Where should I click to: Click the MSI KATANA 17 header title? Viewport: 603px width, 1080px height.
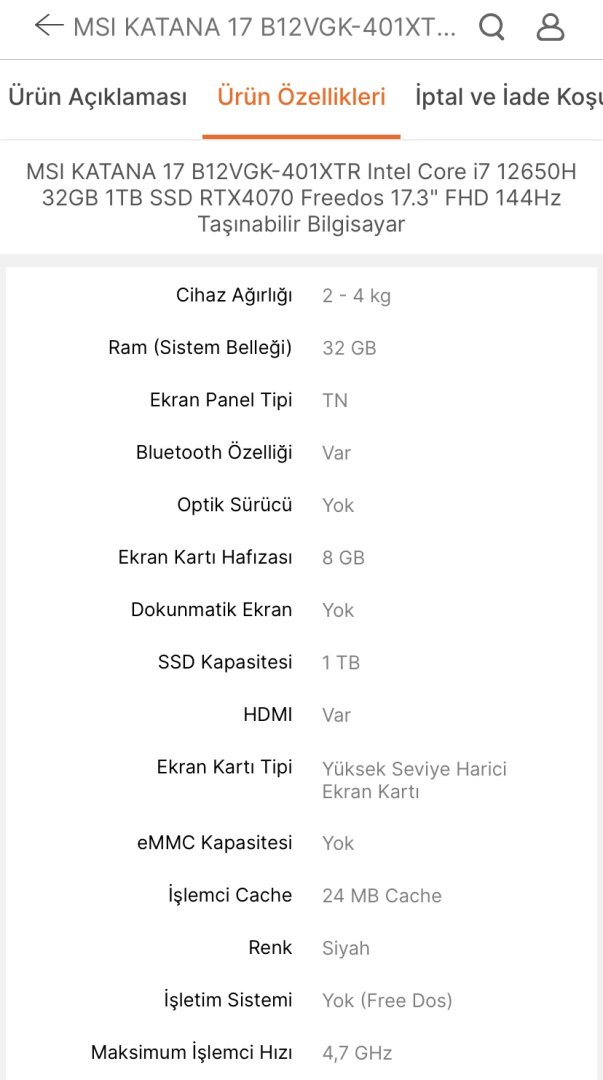(x=264, y=27)
